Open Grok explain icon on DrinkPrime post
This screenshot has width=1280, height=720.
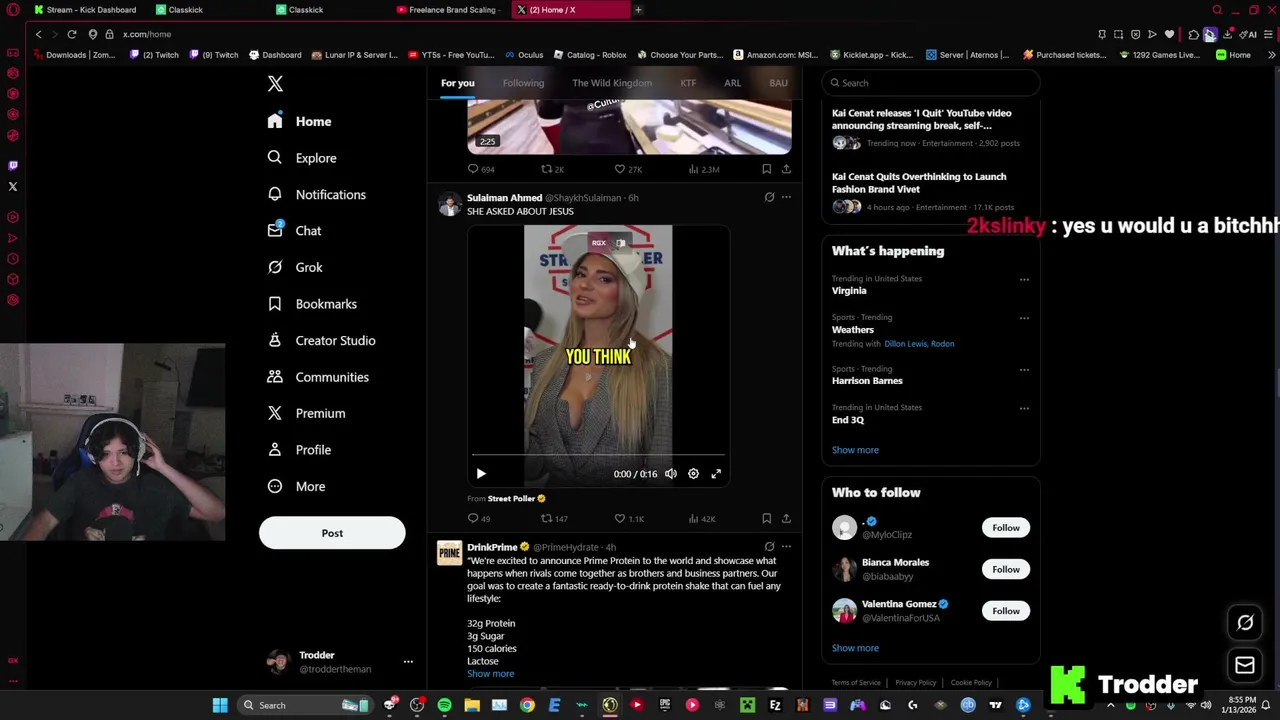769,547
